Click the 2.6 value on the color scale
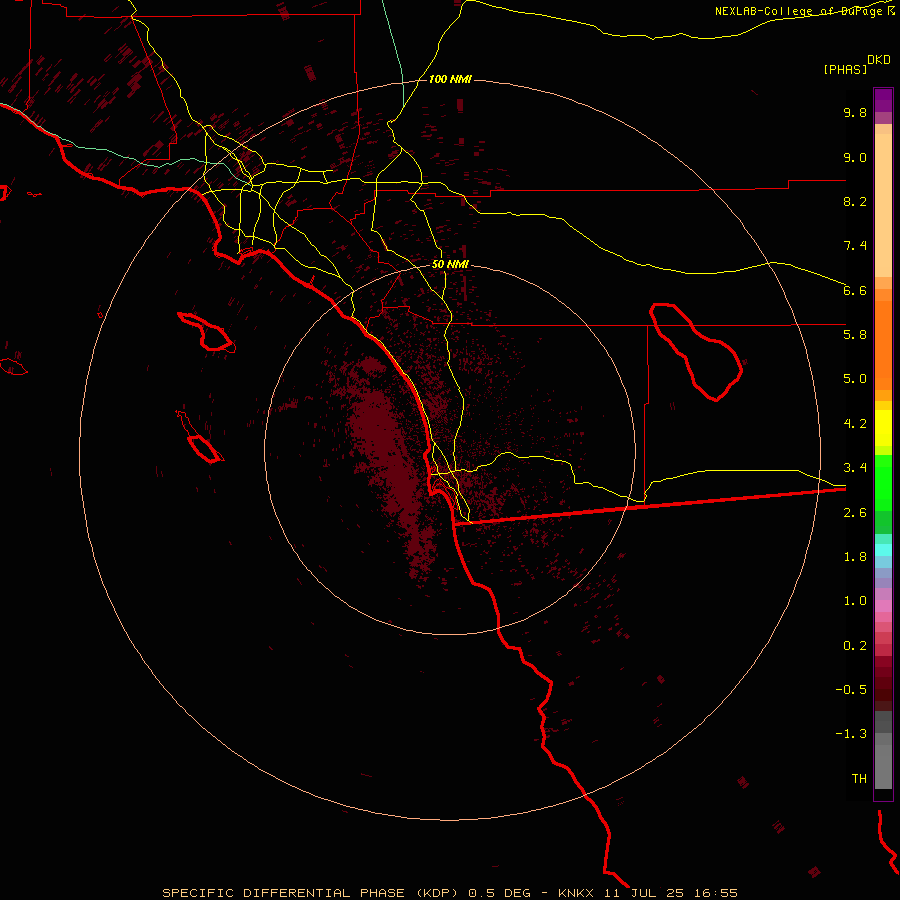 [x=855, y=513]
